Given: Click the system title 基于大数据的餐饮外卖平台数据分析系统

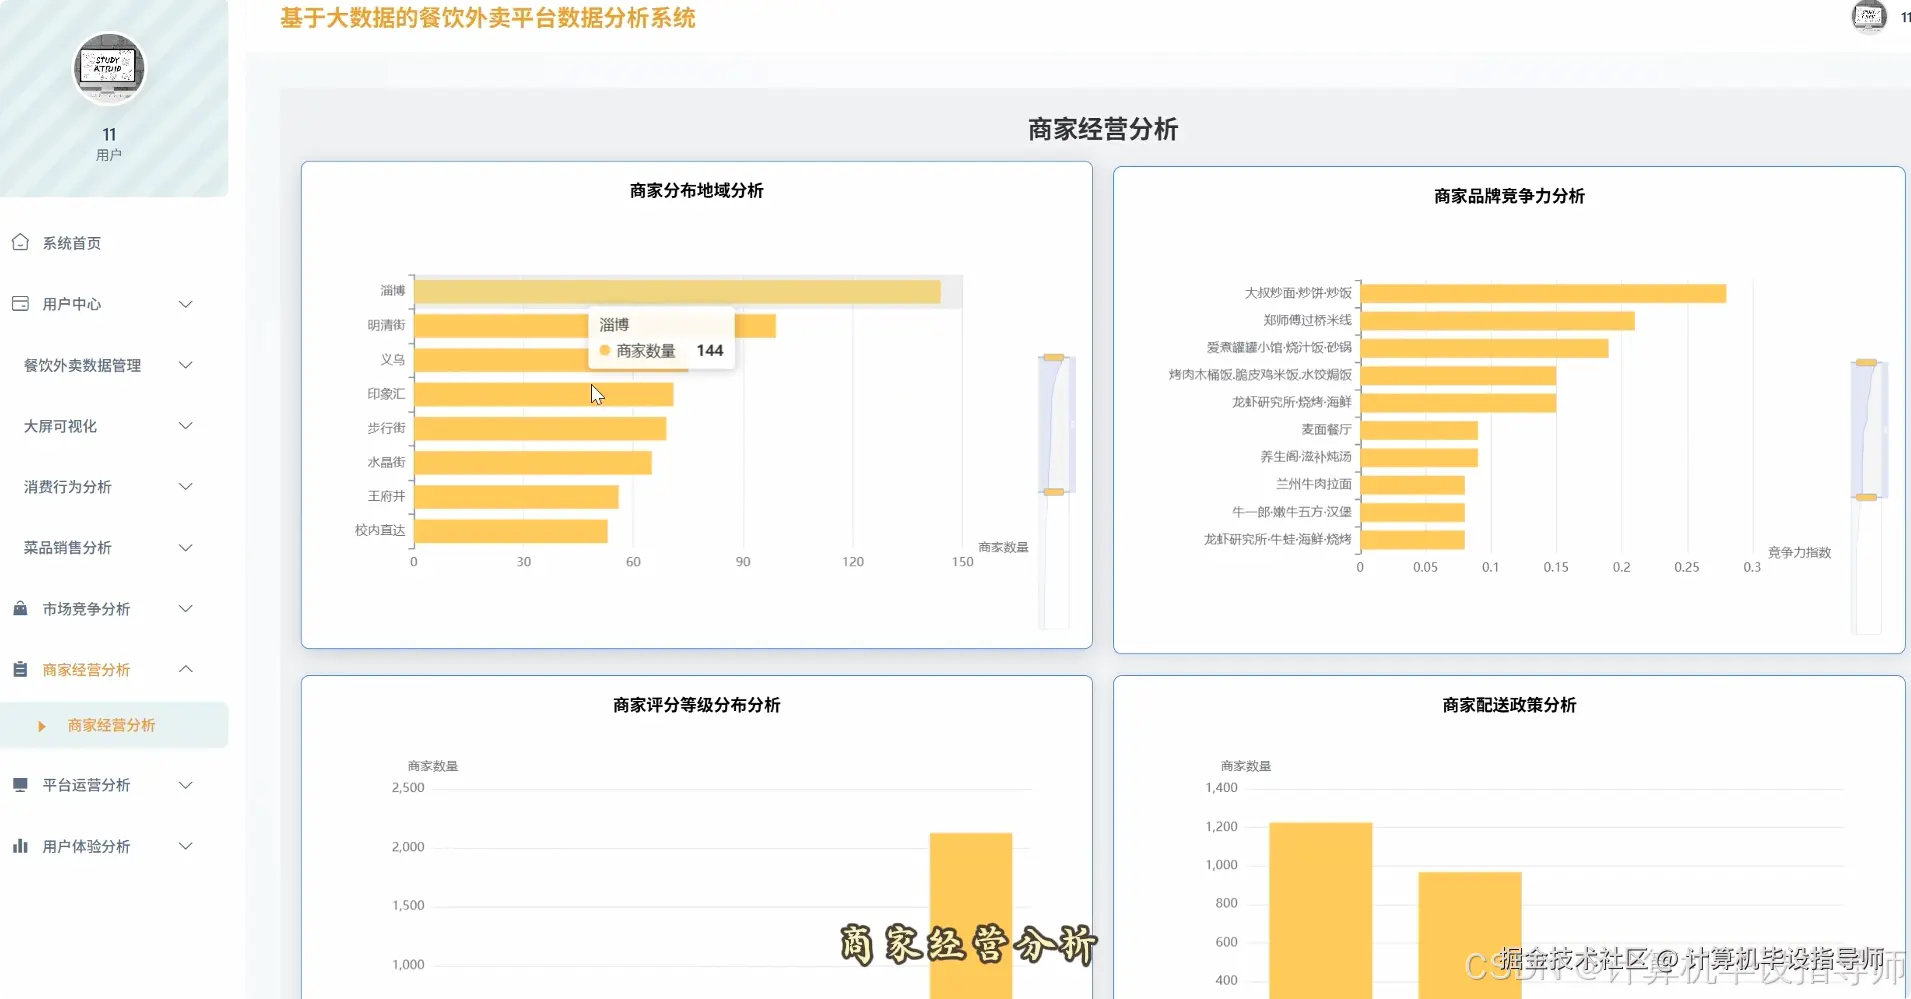Looking at the screenshot, I should click(x=488, y=18).
